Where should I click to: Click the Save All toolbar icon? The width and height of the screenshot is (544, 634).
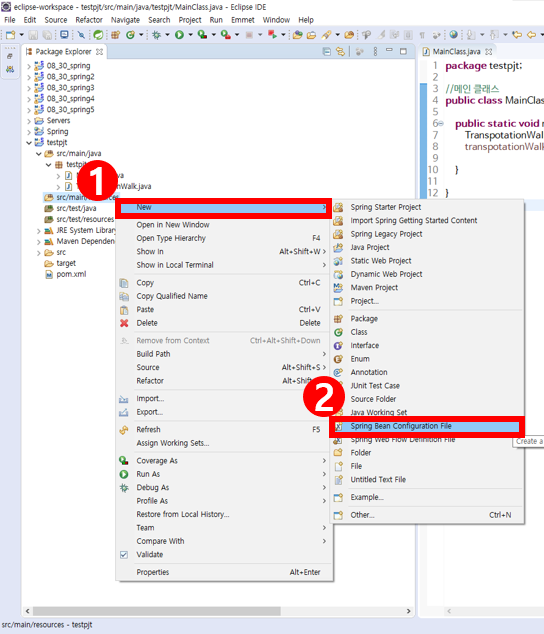click(47, 35)
